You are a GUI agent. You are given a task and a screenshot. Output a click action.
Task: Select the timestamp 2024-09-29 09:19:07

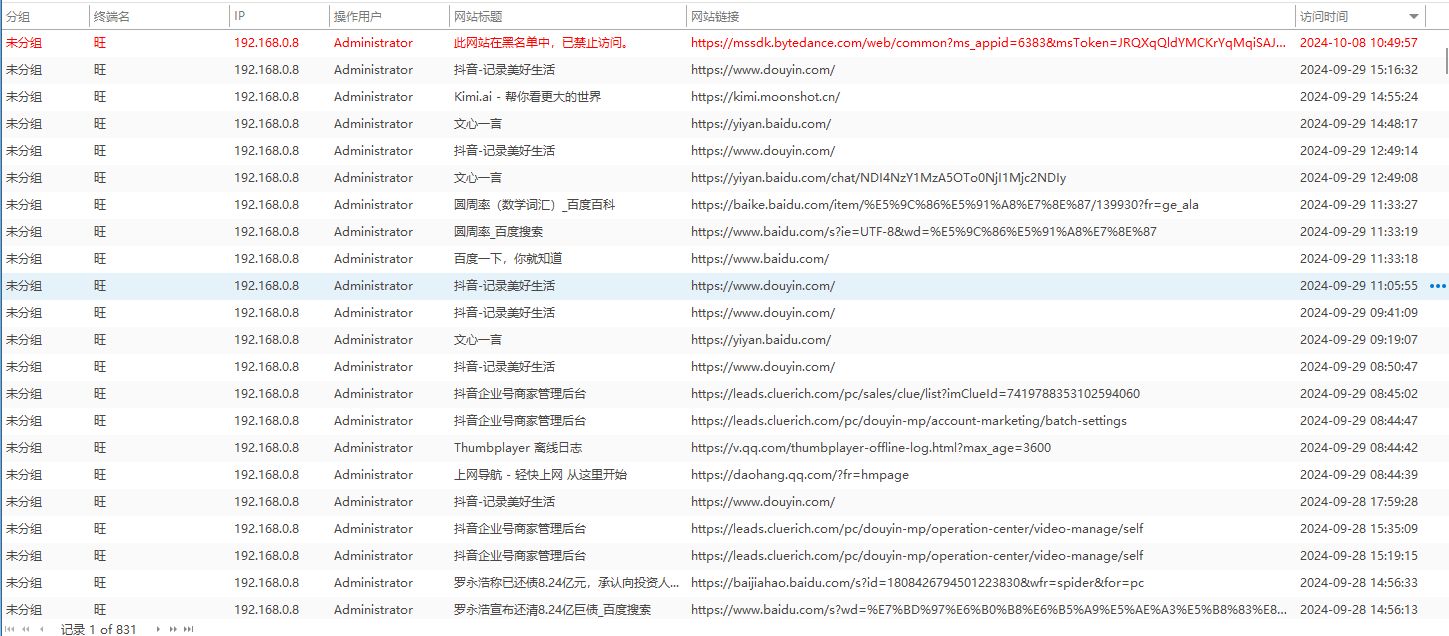(1358, 340)
